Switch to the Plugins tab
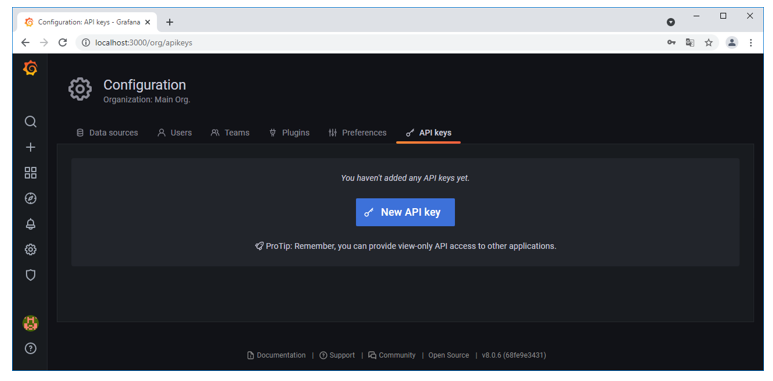The width and height of the screenshot is (773, 381). [x=289, y=133]
